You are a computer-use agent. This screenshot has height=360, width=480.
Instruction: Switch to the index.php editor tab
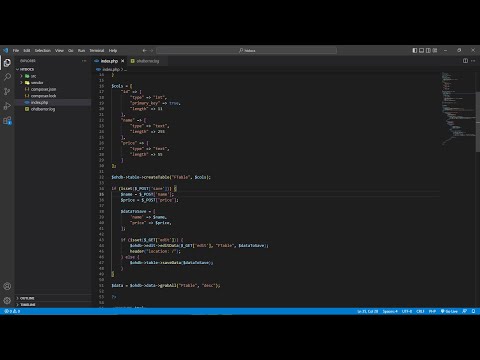pos(109,61)
